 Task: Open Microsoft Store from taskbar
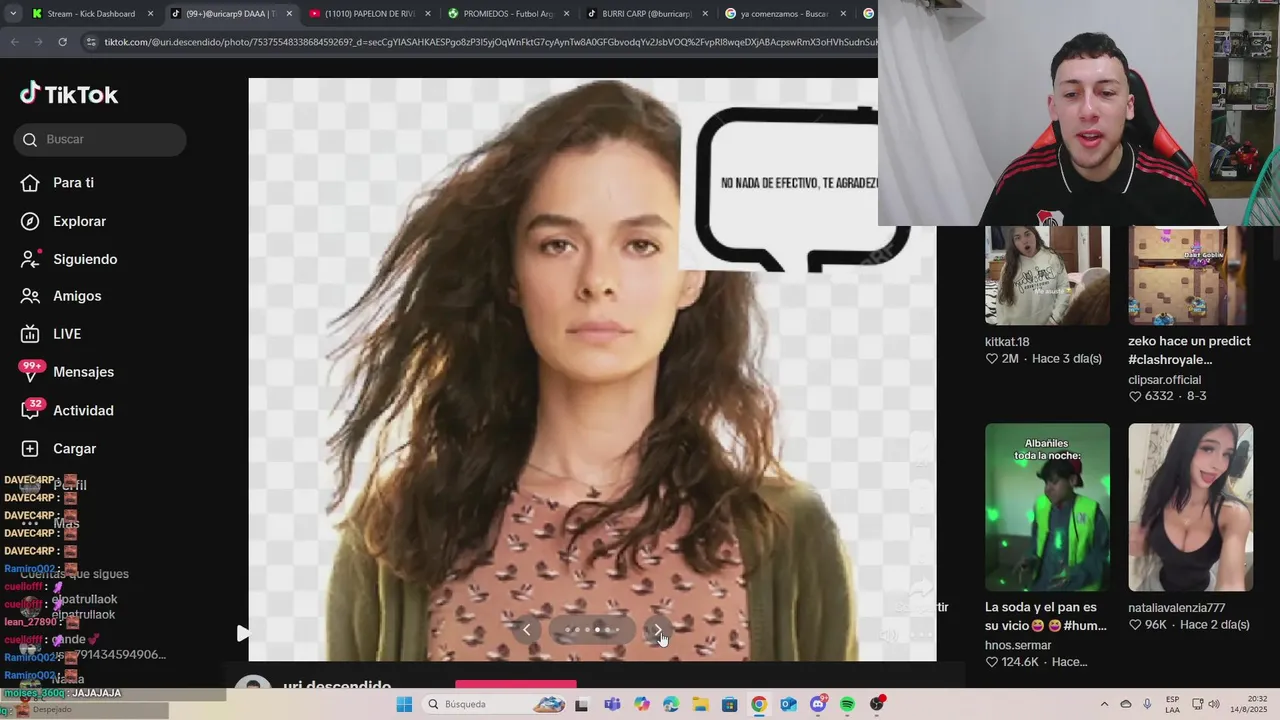730,704
